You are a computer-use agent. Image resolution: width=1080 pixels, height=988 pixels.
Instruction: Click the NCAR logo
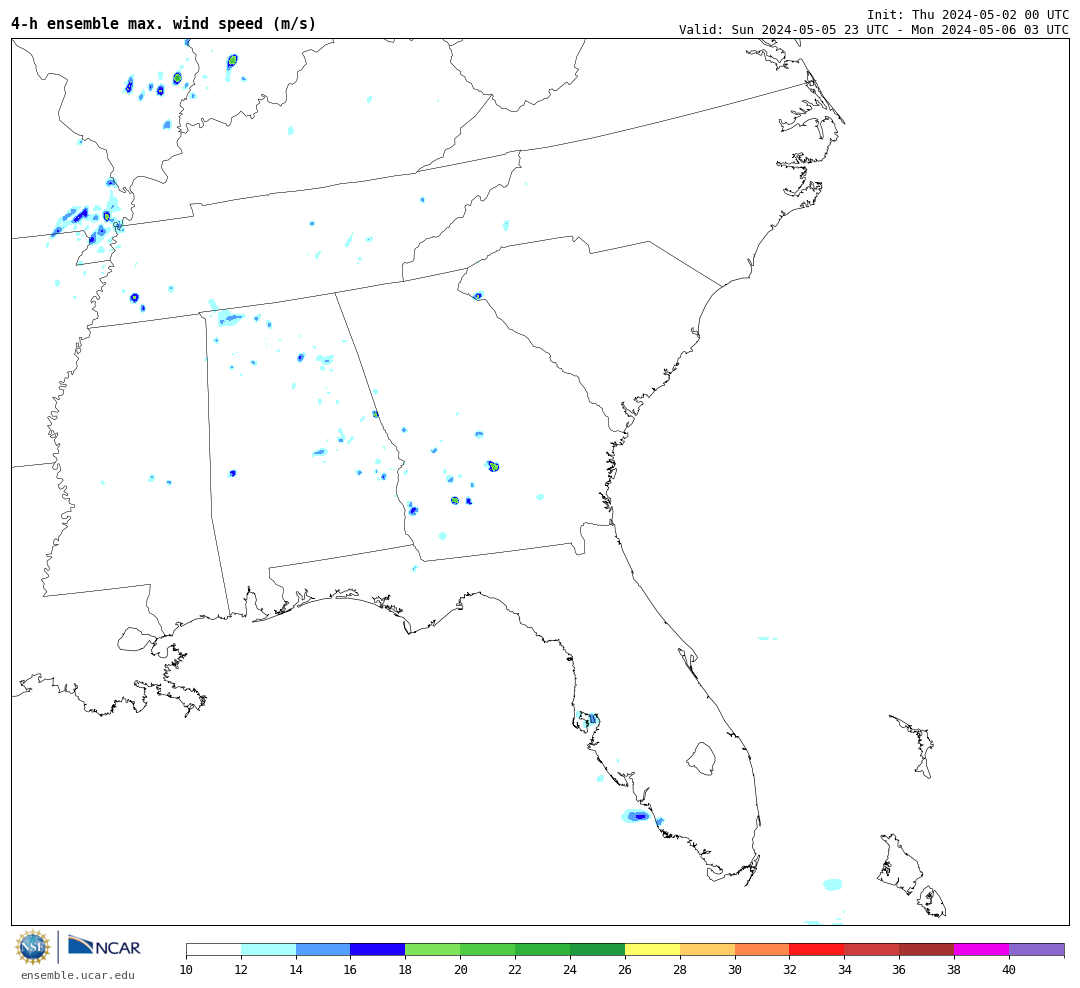click(x=104, y=946)
